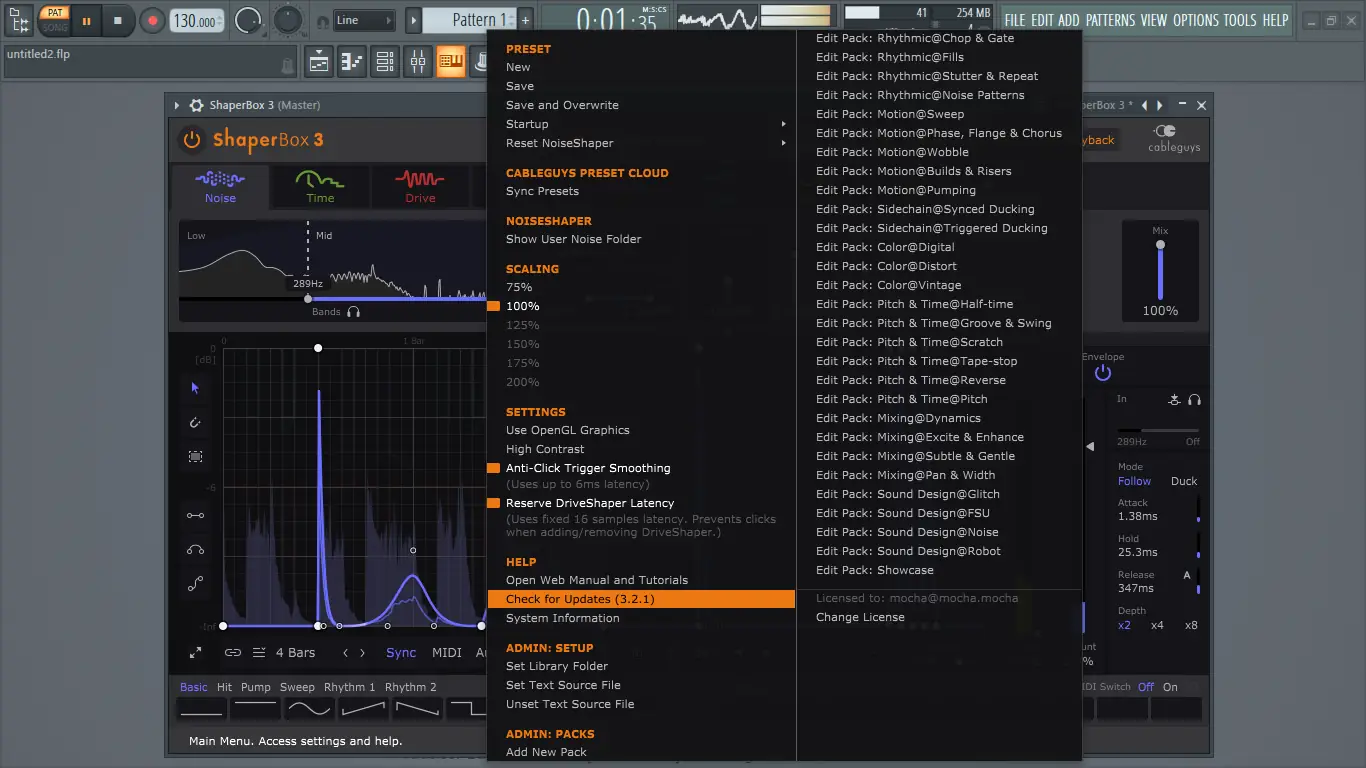Collapse envelope panel with left triangle
The height and width of the screenshot is (768, 1366).
point(1090,447)
